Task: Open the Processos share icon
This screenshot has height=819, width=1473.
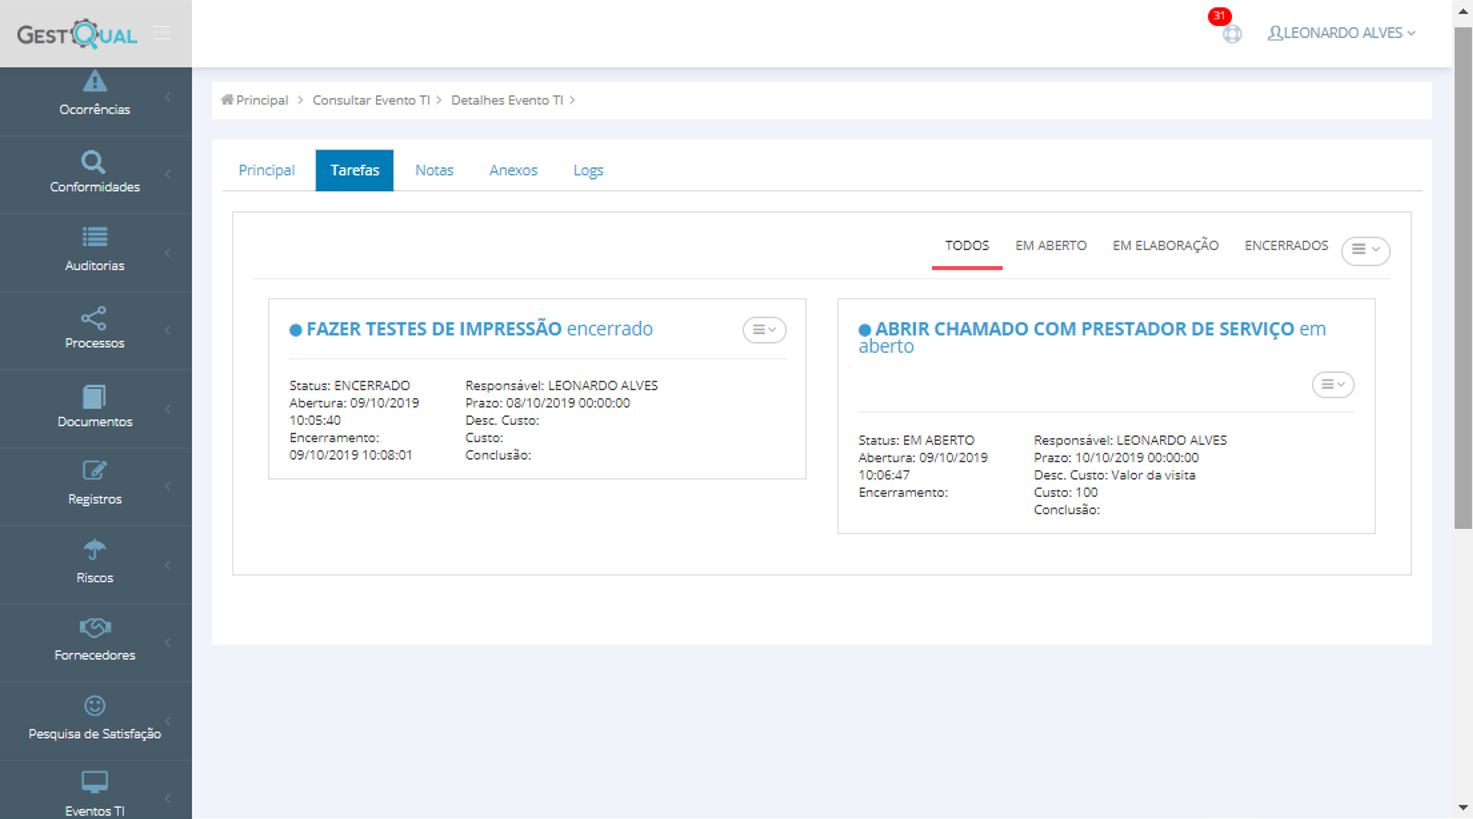Action: 94,318
